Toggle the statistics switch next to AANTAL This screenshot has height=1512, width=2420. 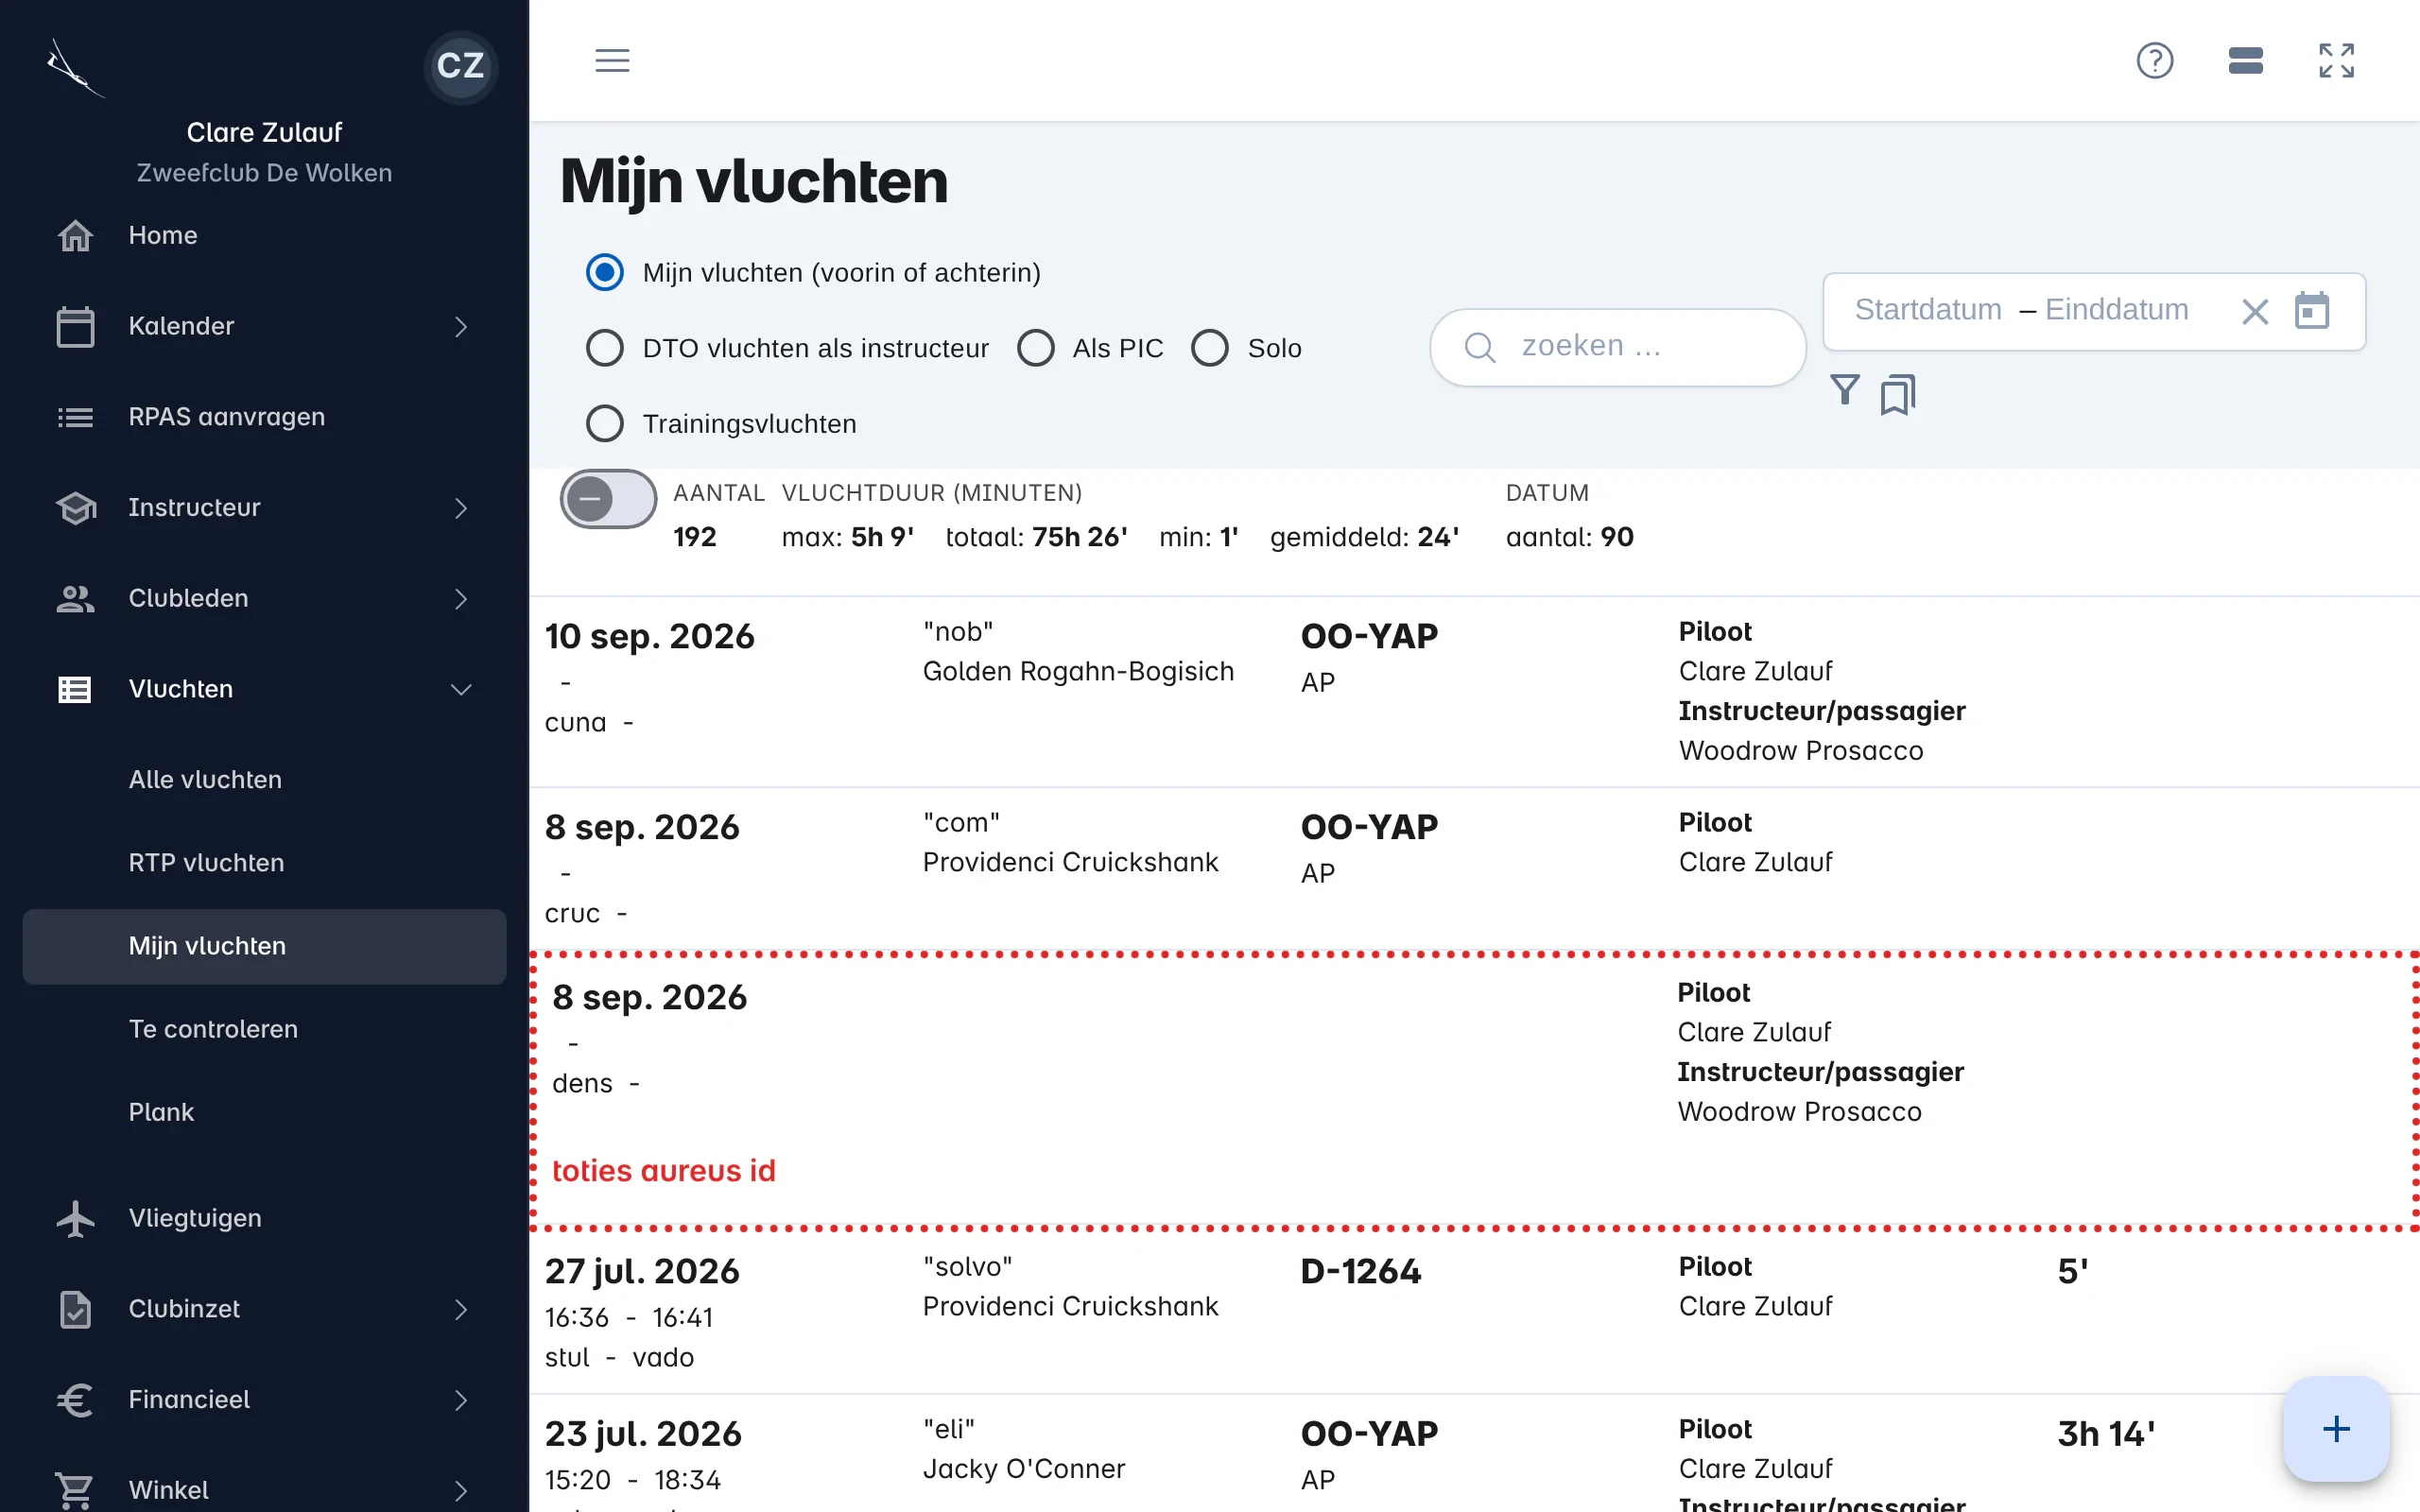point(608,499)
